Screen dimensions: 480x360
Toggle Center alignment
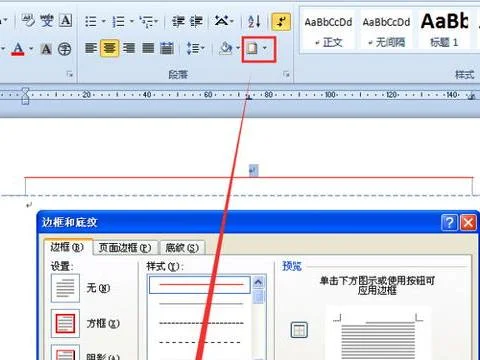pyautogui.click(x=110, y=49)
